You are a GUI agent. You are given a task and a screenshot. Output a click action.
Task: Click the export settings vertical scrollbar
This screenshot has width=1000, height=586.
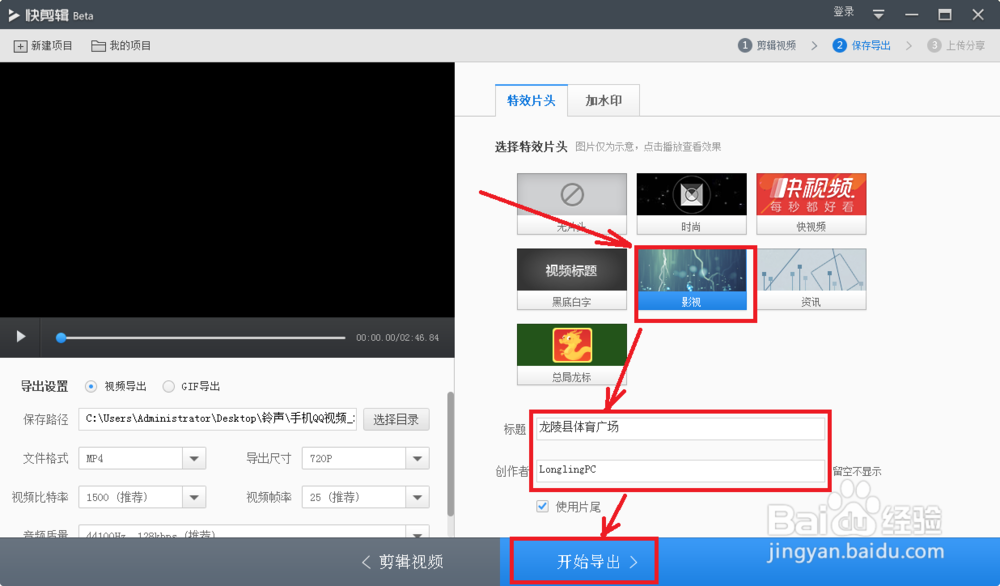450,454
